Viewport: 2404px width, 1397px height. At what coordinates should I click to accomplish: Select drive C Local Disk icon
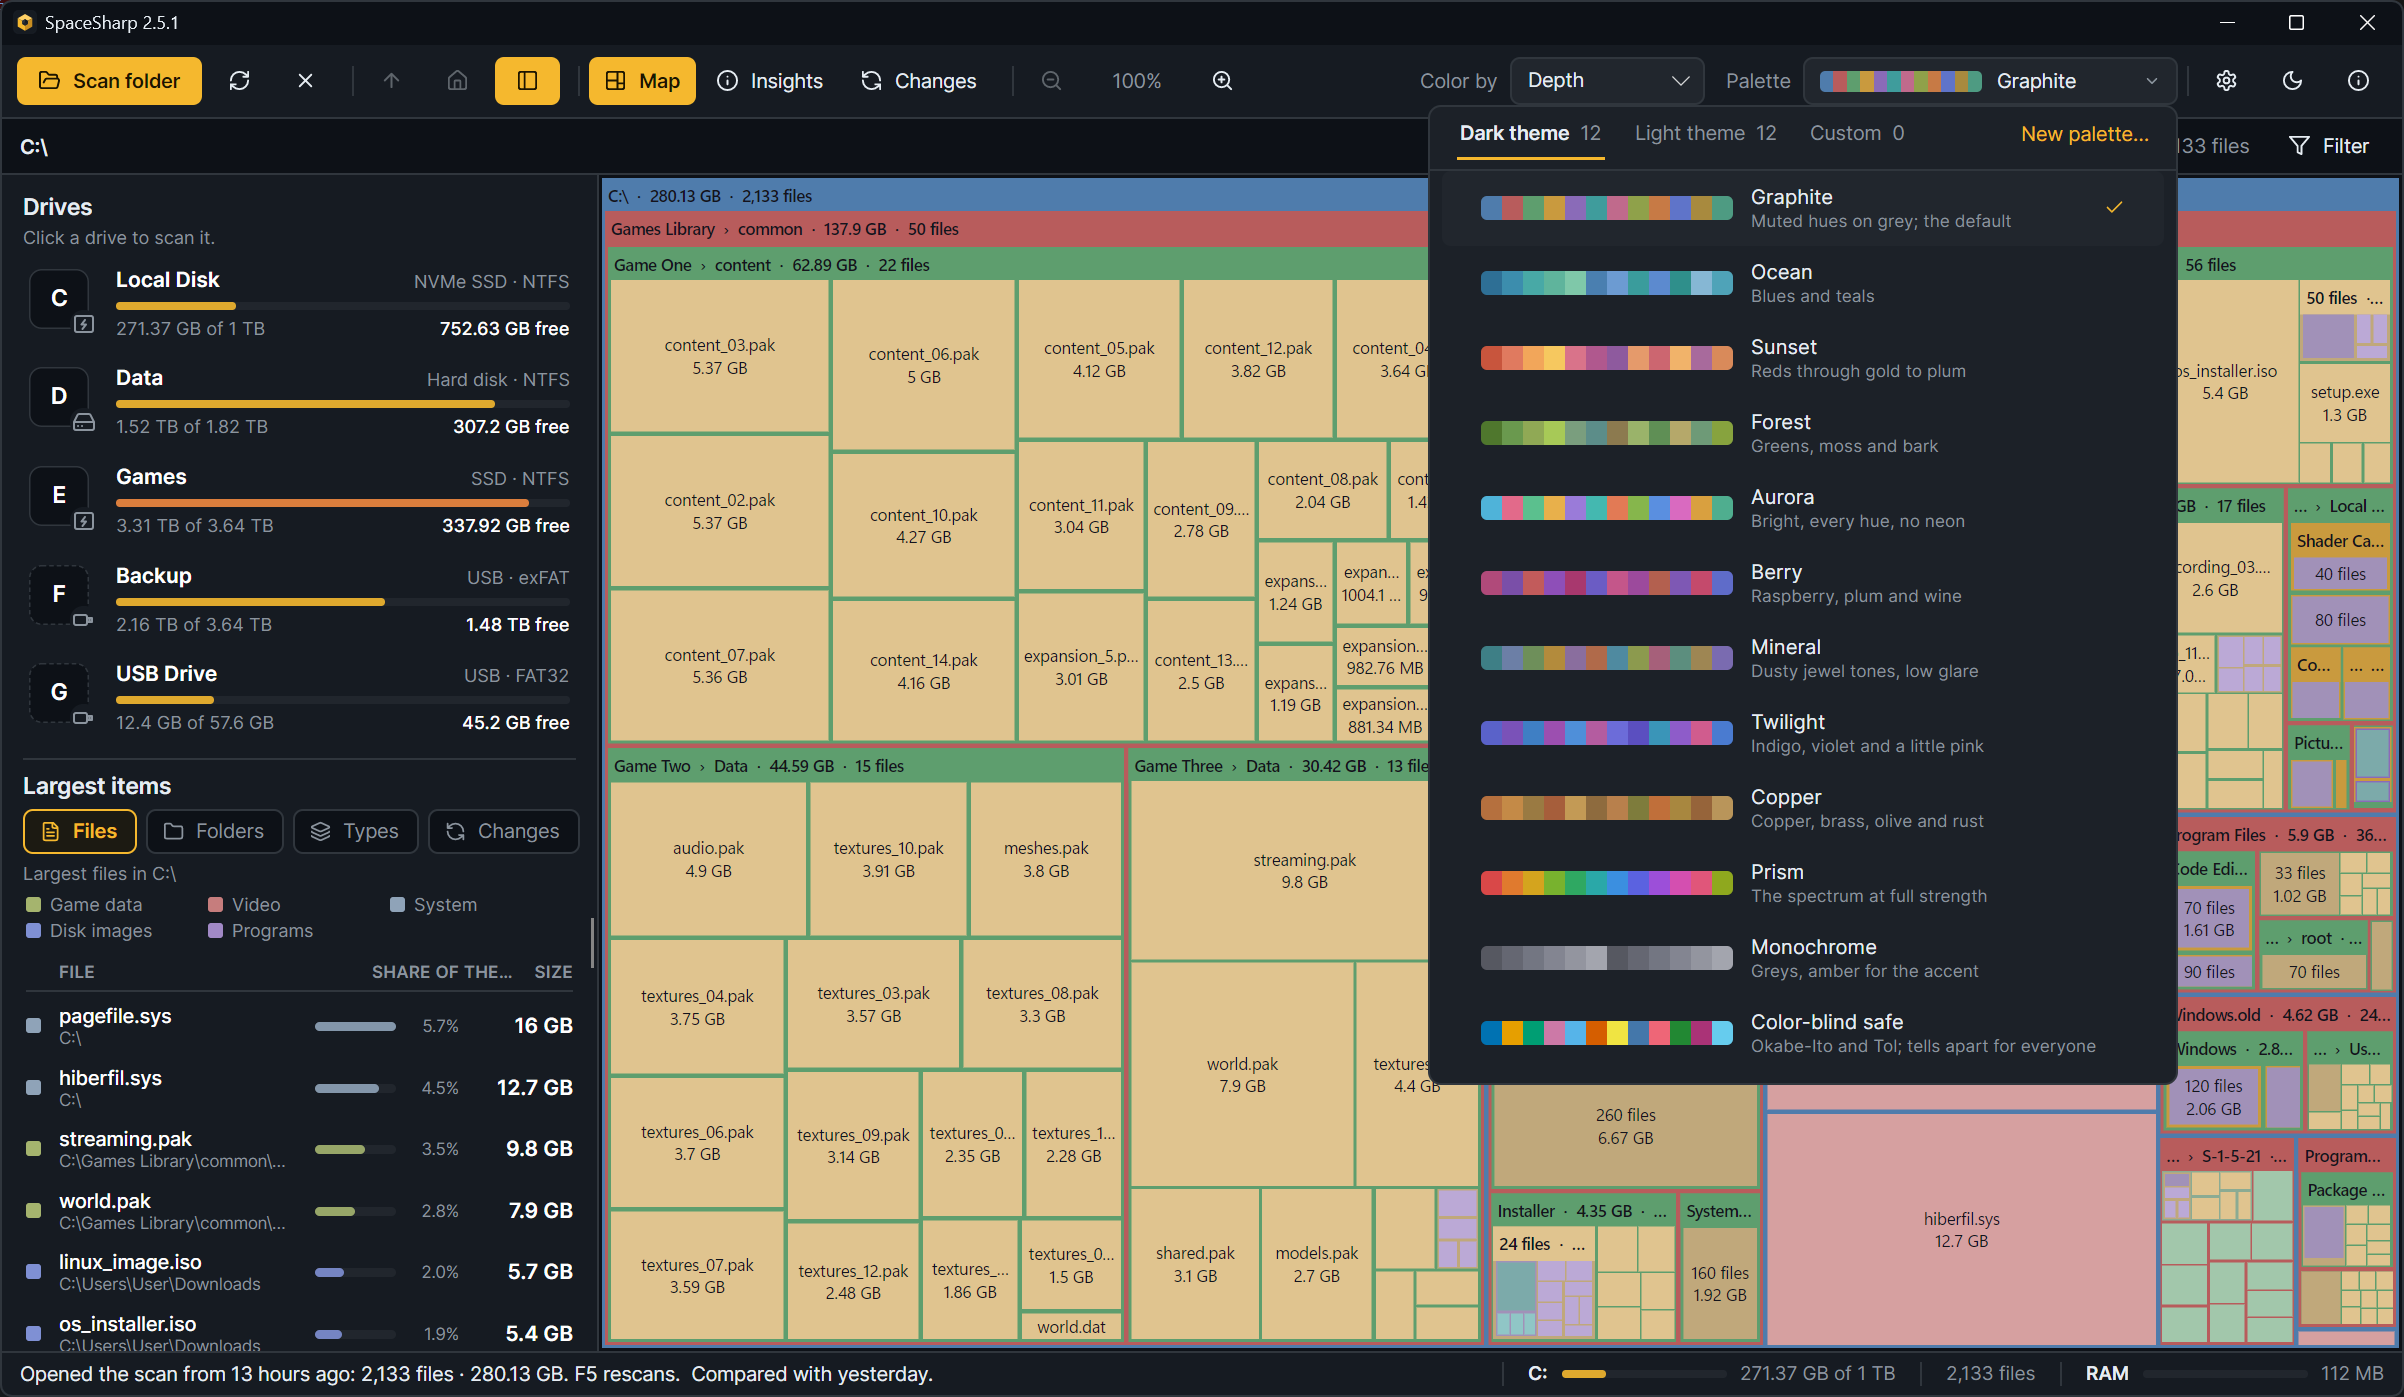click(x=60, y=299)
